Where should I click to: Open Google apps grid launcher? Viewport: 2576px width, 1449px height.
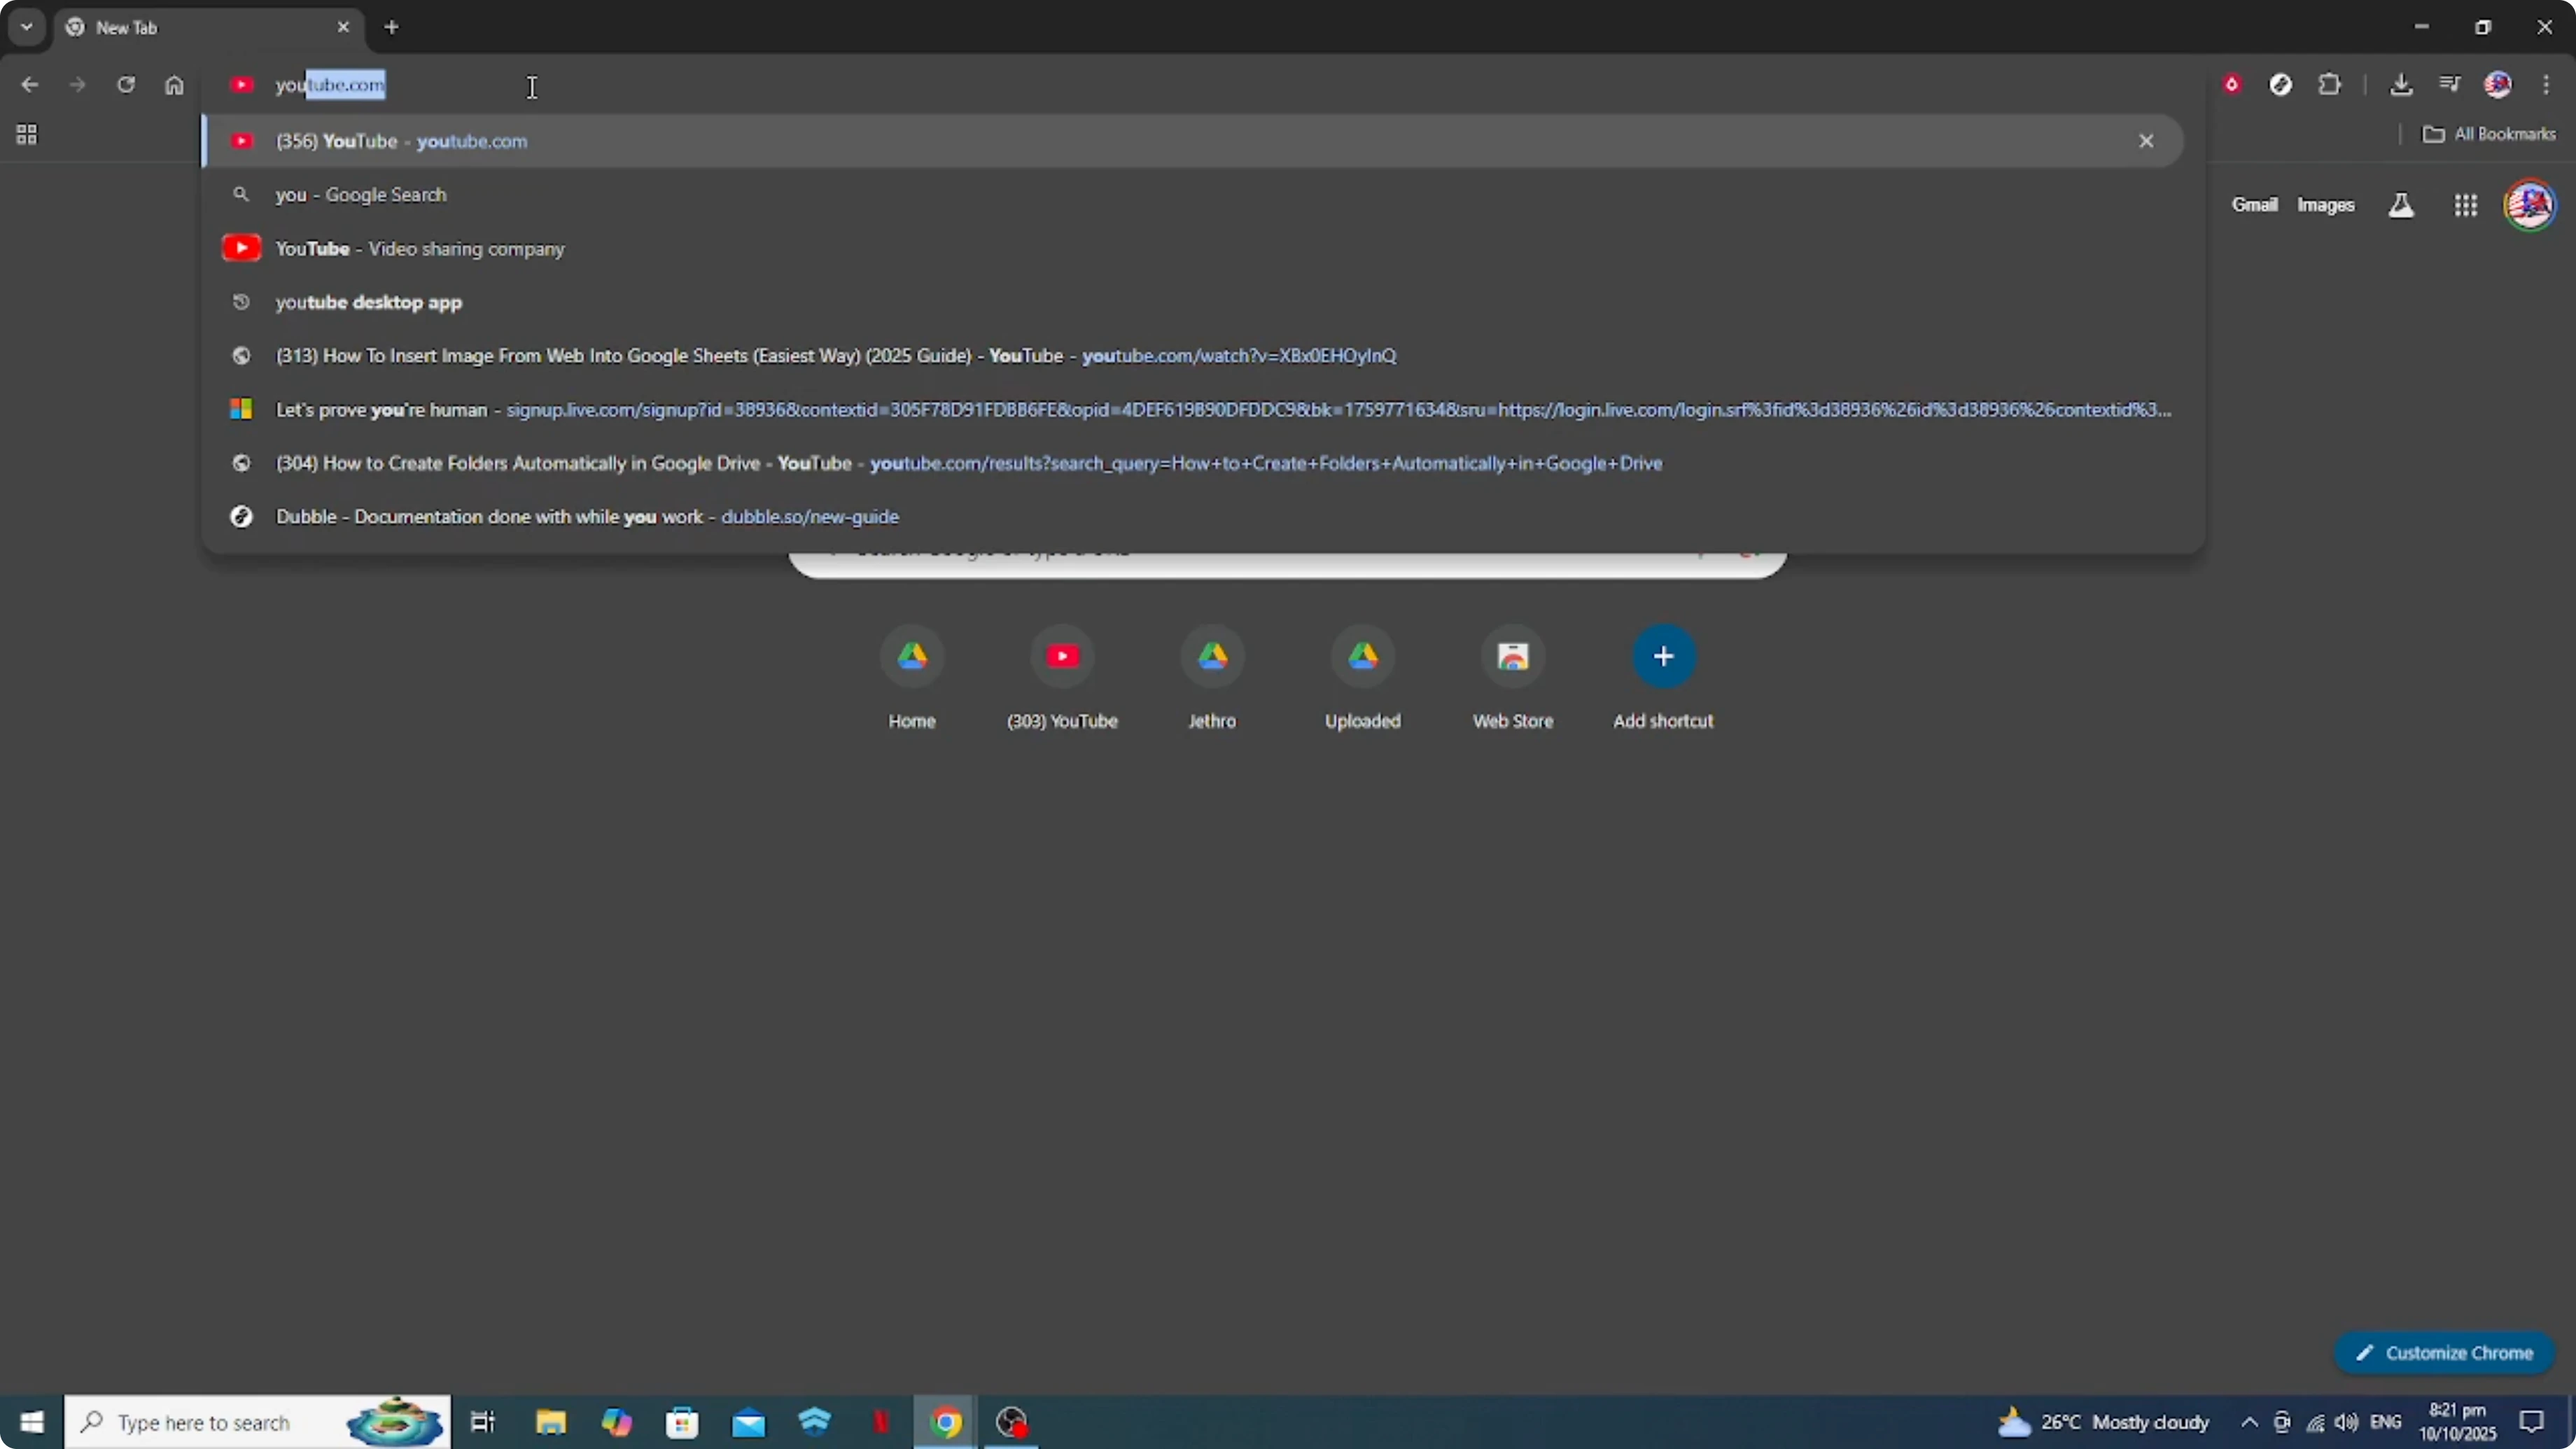pyautogui.click(x=2466, y=204)
